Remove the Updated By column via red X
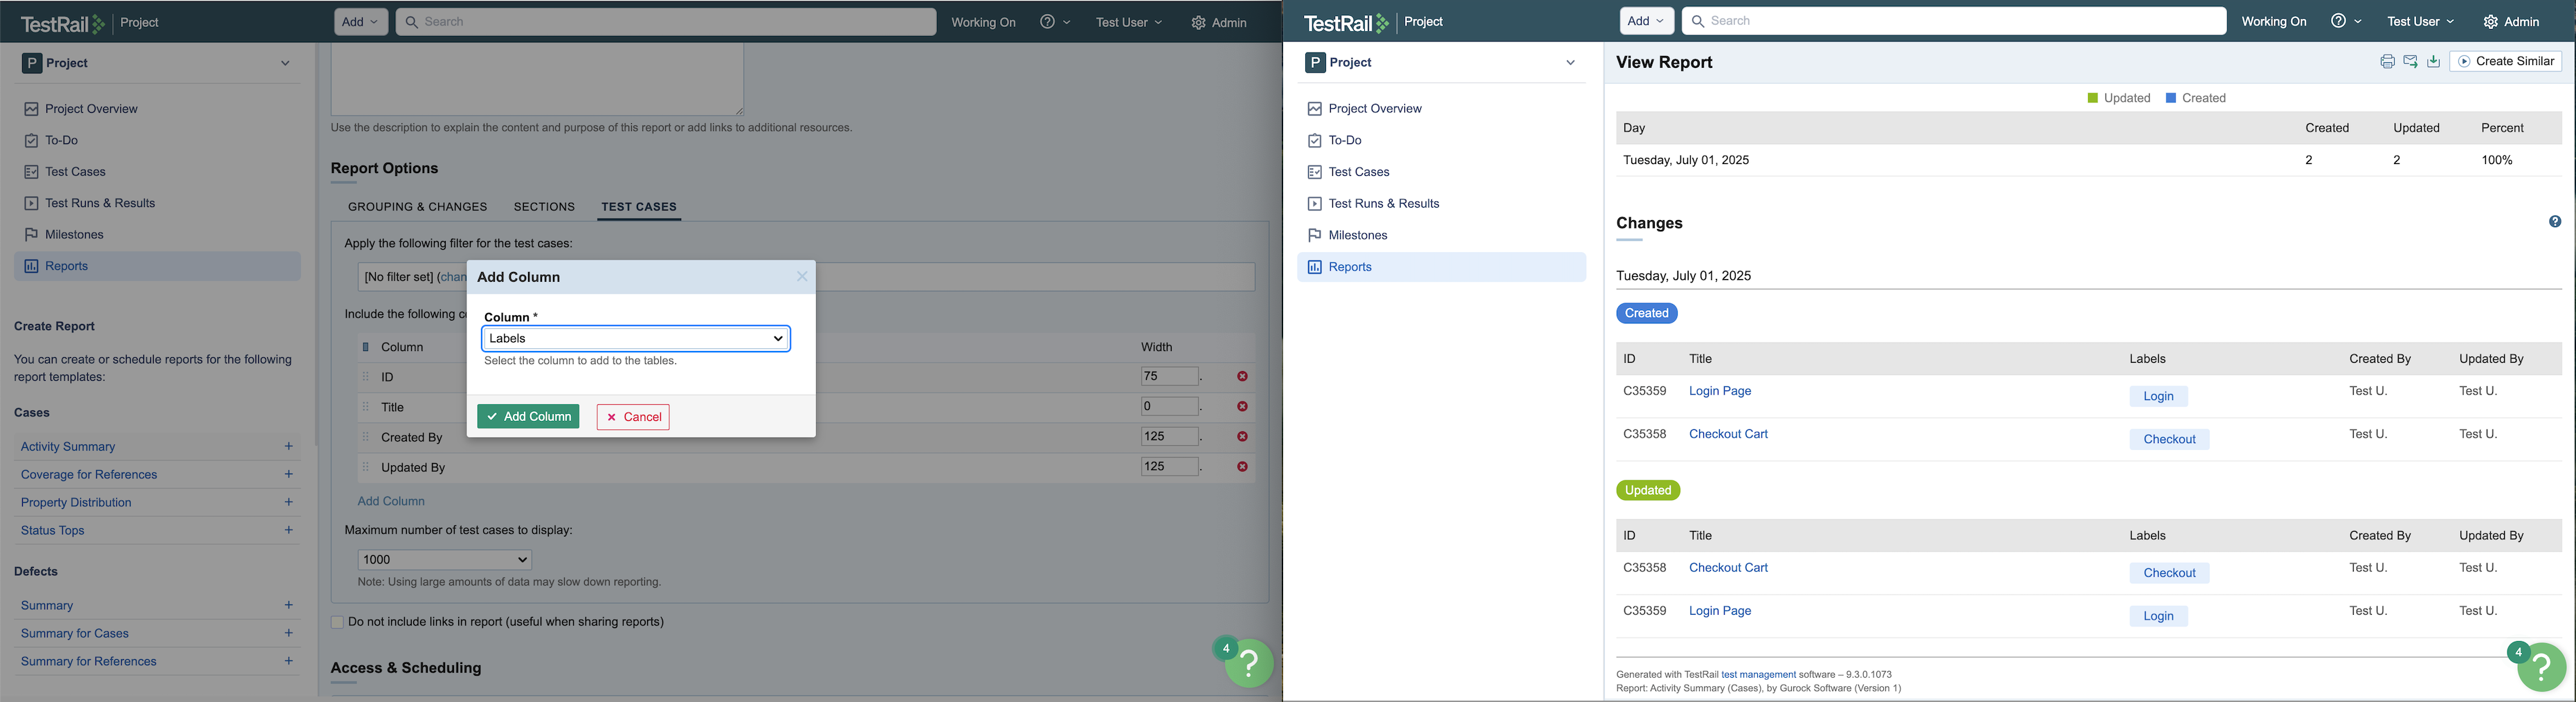 (1242, 467)
